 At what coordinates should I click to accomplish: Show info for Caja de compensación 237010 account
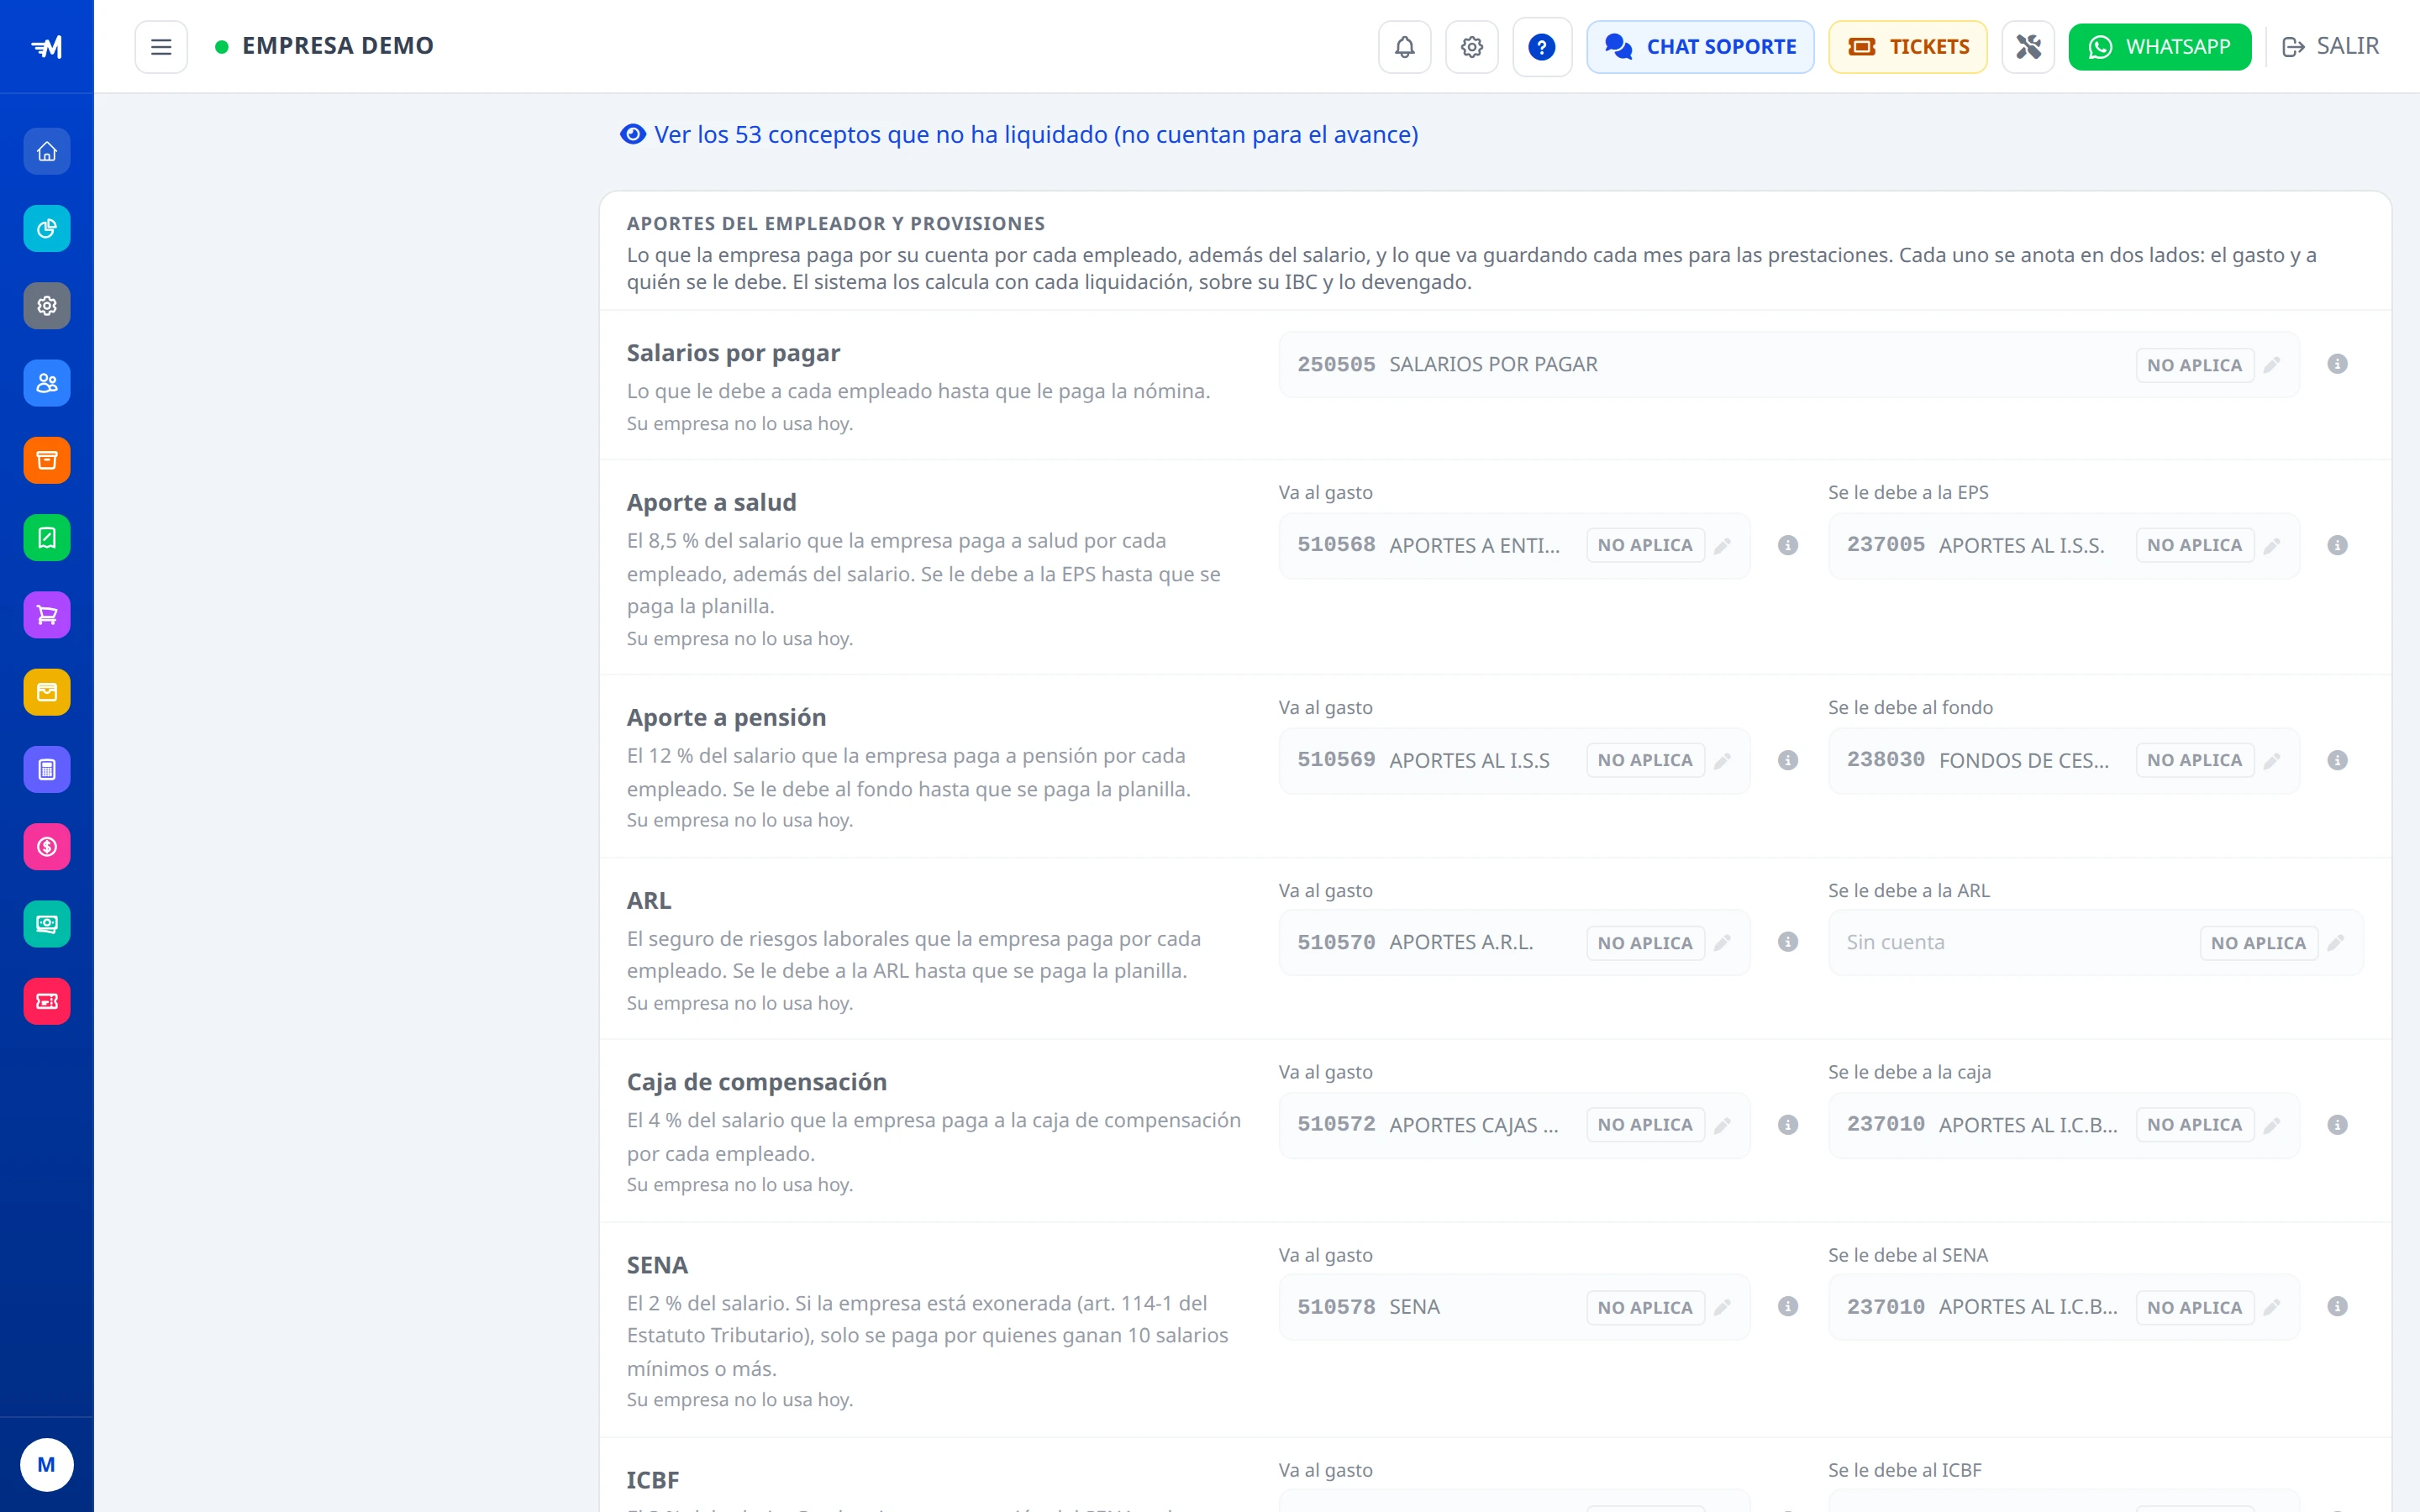(x=2337, y=1126)
